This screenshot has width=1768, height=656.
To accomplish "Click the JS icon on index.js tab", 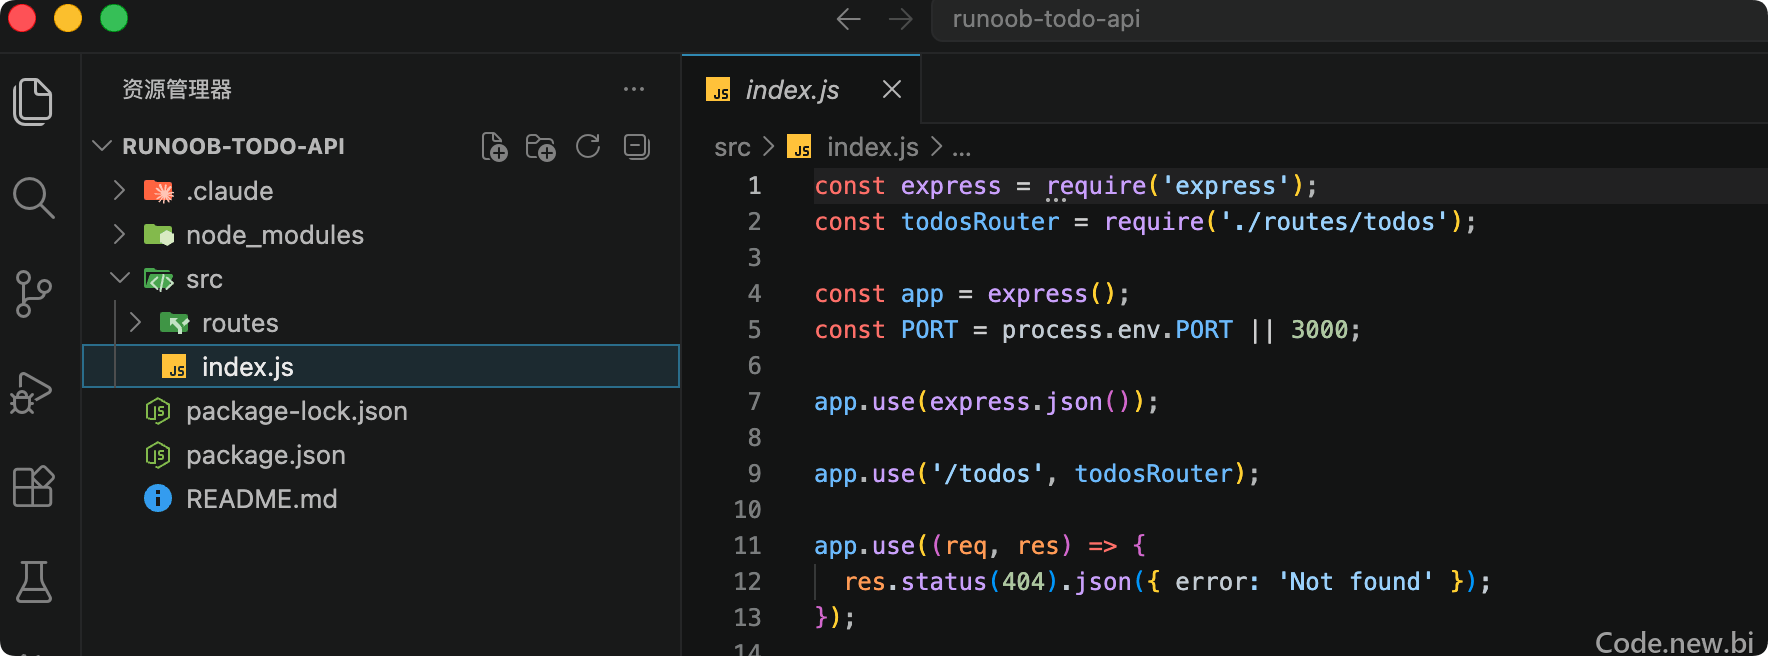I will pos(718,90).
